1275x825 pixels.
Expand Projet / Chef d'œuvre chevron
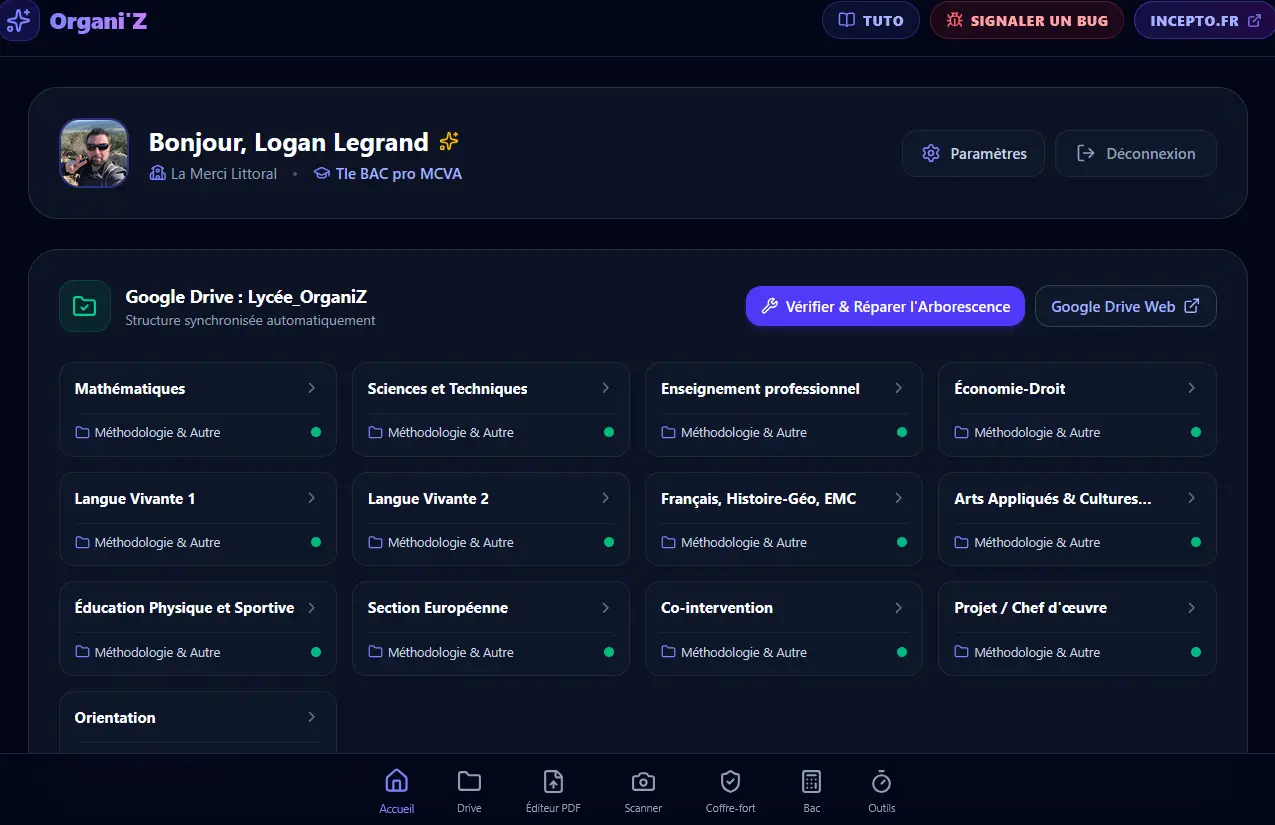point(1192,607)
